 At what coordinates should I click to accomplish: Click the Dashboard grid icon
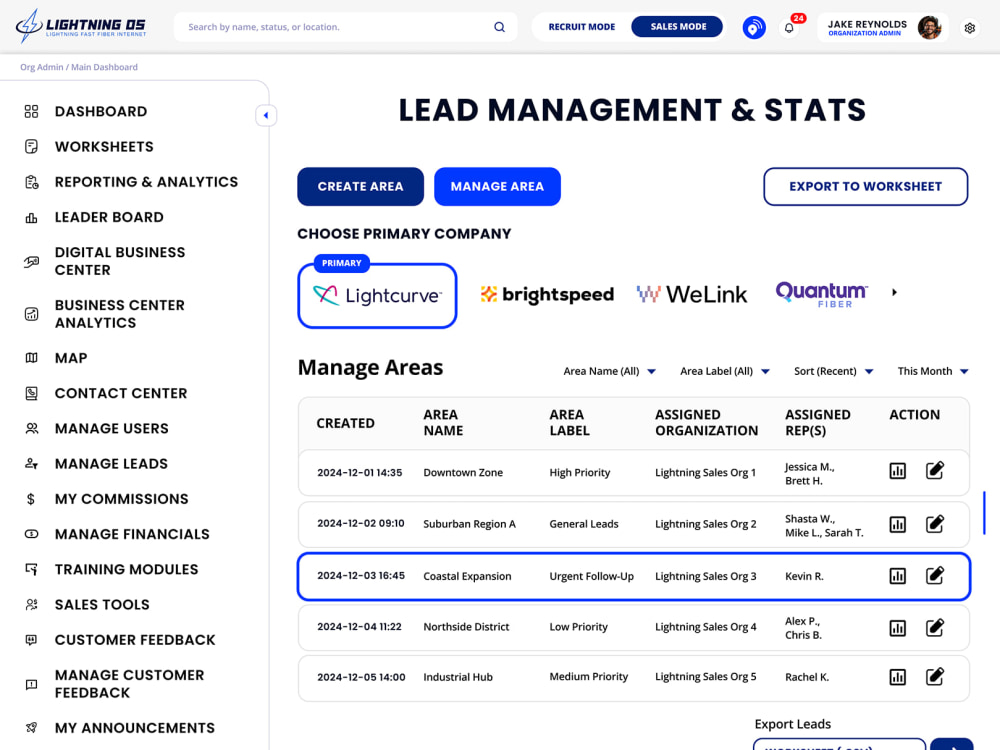[x=31, y=112]
